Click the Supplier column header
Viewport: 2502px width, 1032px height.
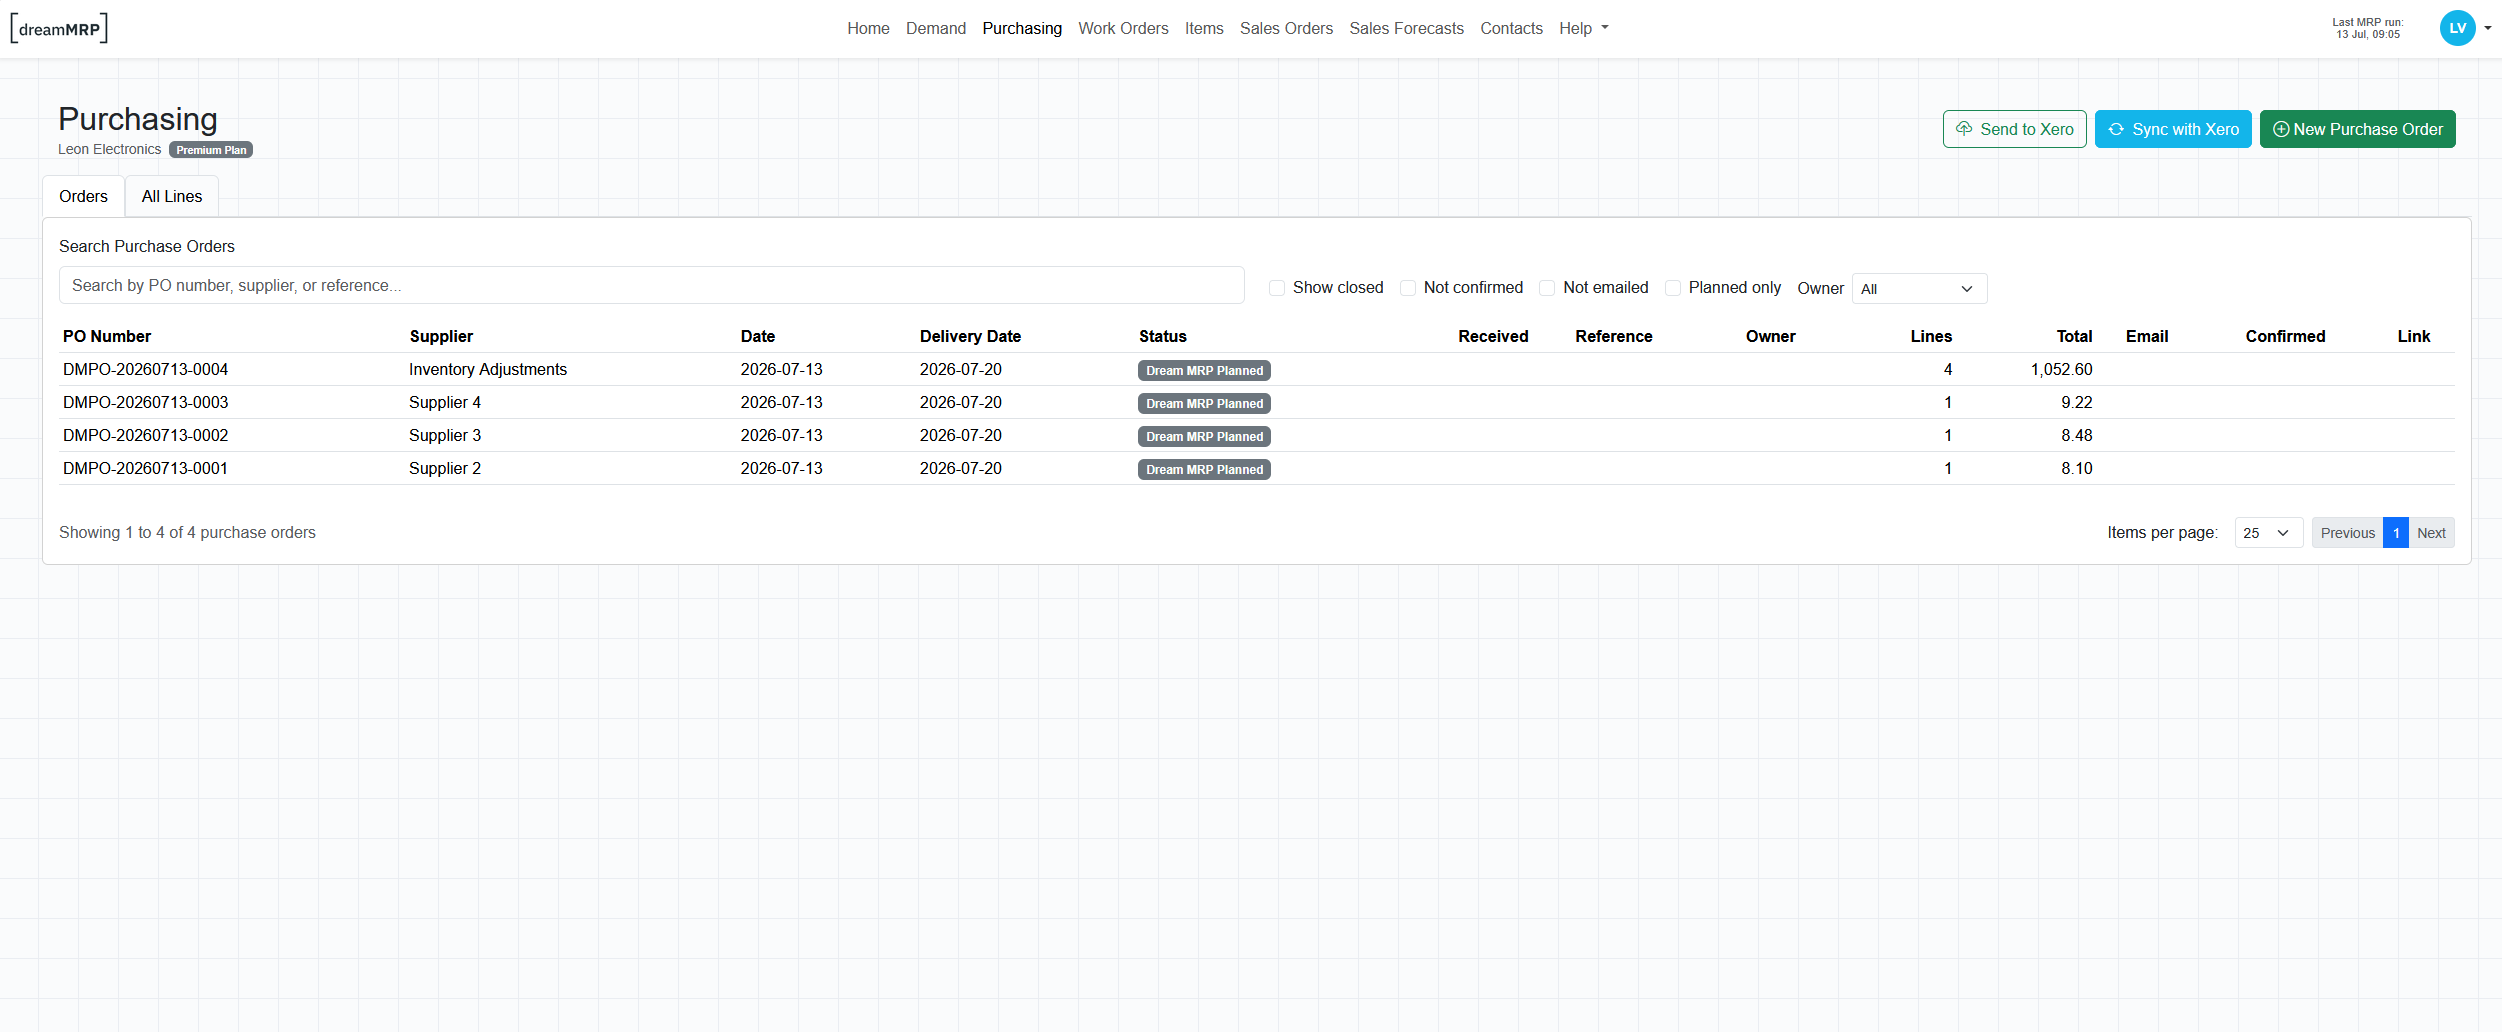point(441,336)
